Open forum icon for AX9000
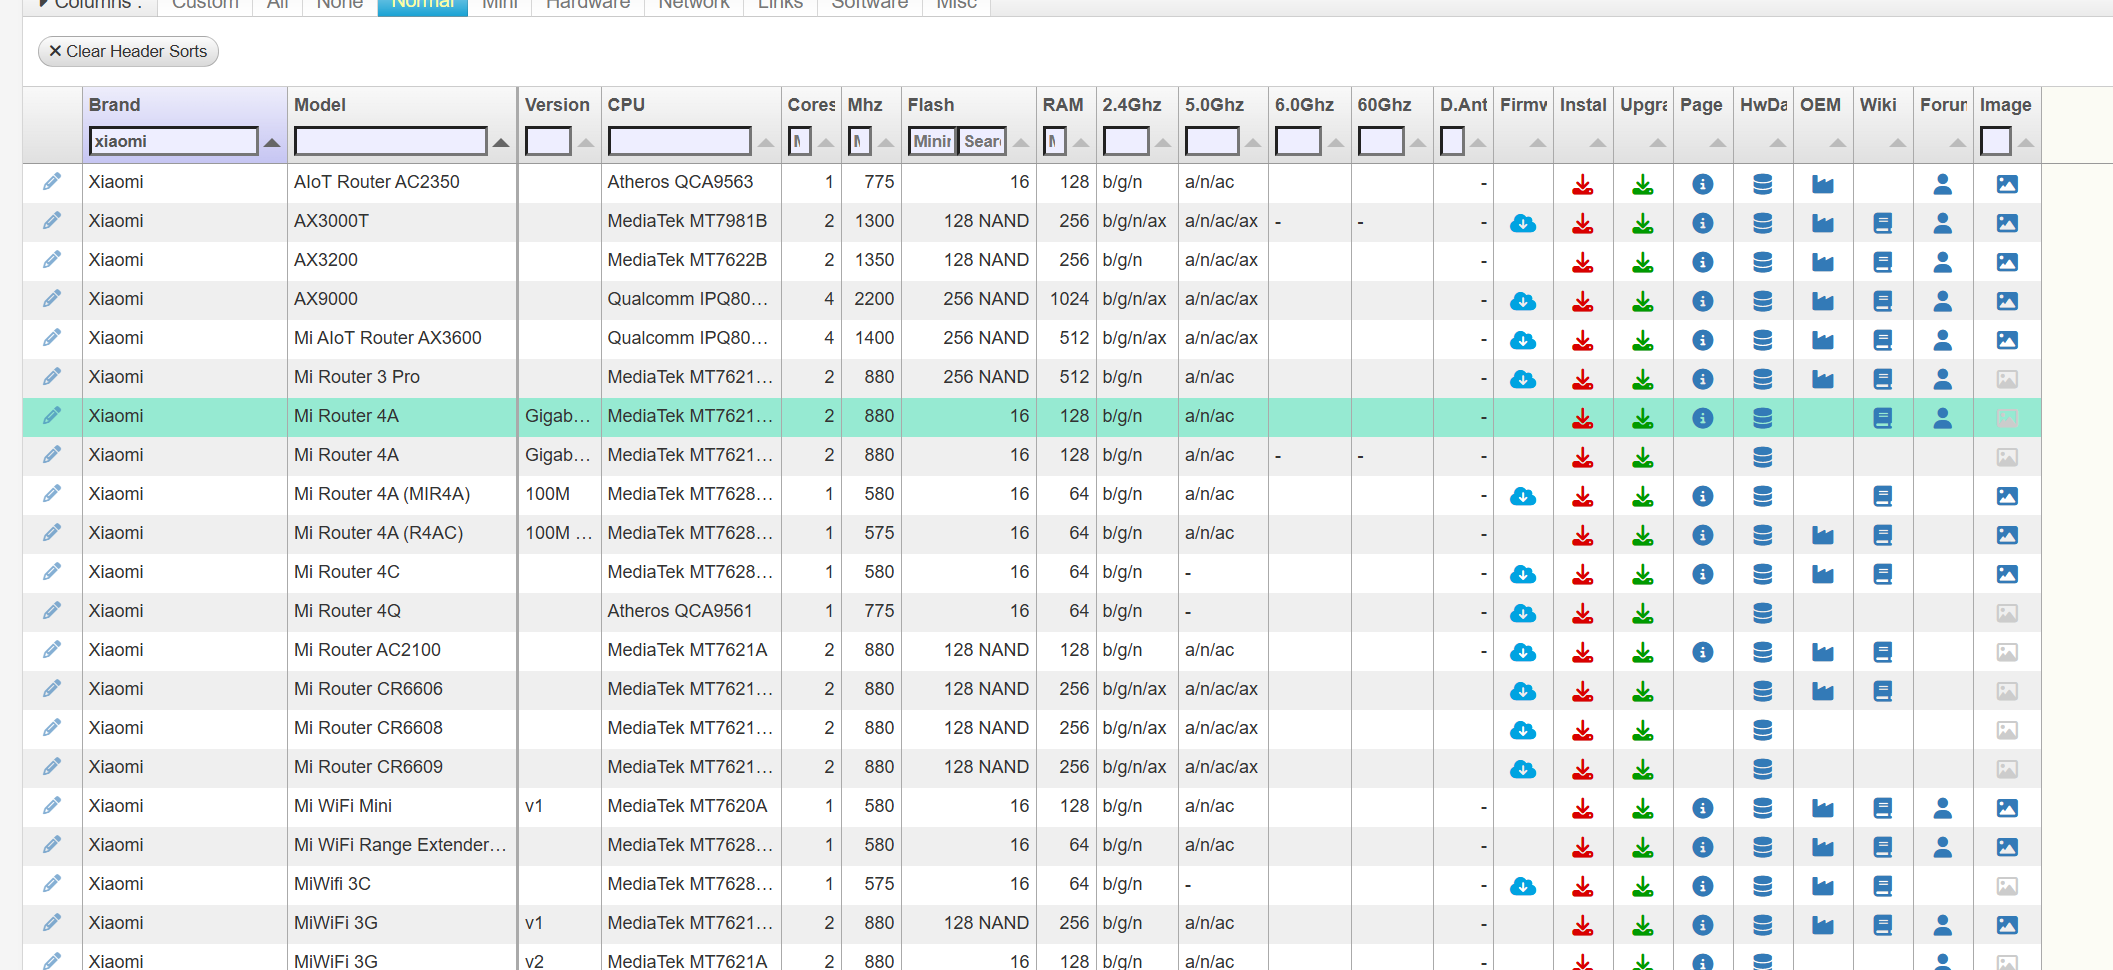Image resolution: width=2113 pixels, height=970 pixels. coord(1943,301)
